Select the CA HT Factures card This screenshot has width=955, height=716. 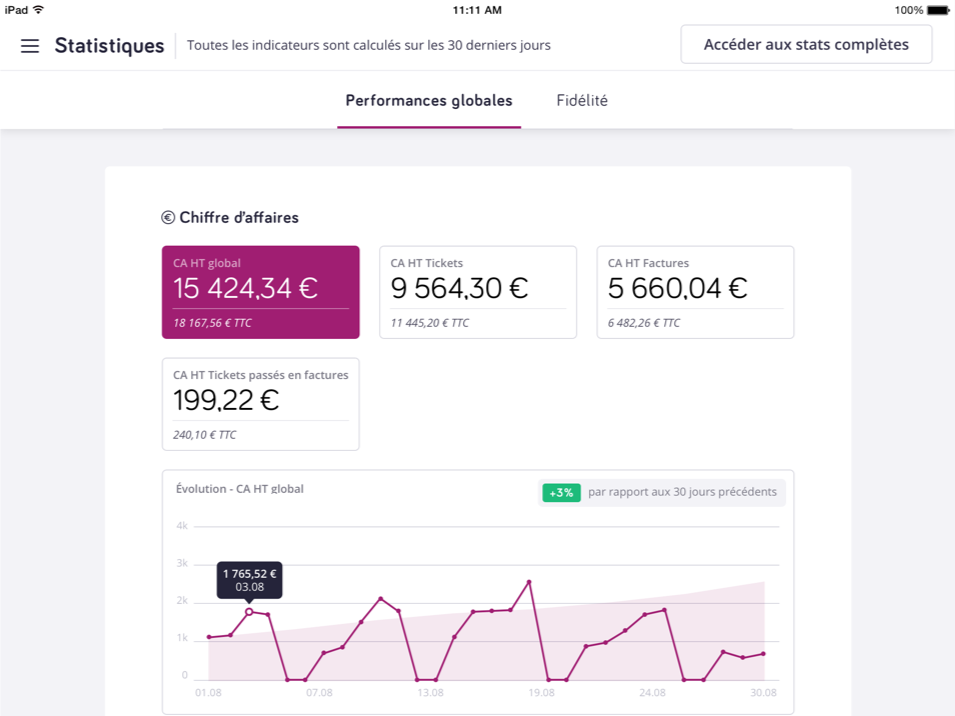[x=694, y=291]
